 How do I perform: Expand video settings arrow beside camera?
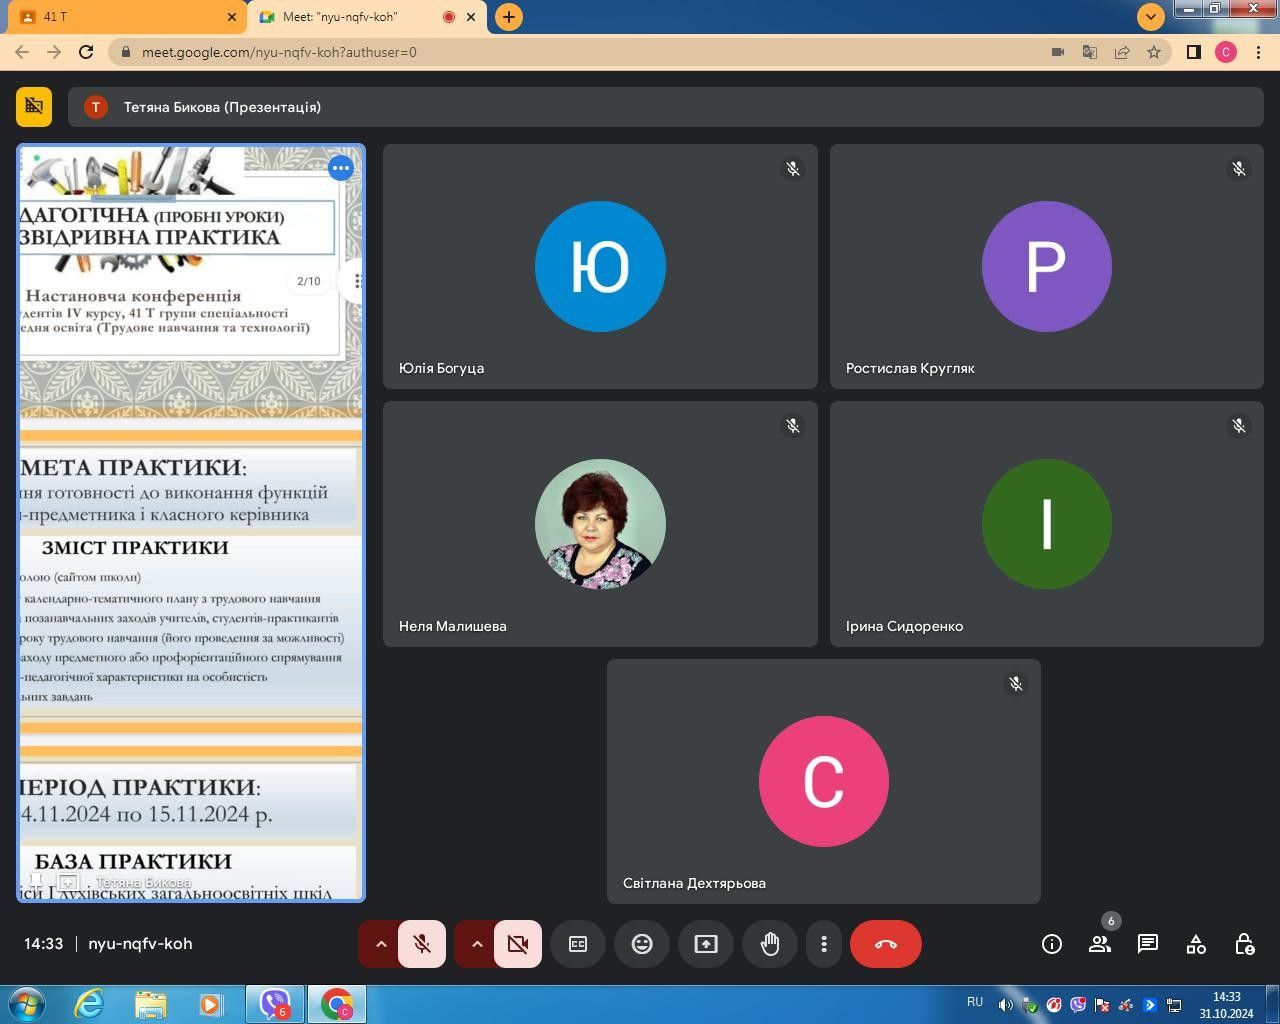pyautogui.click(x=476, y=944)
